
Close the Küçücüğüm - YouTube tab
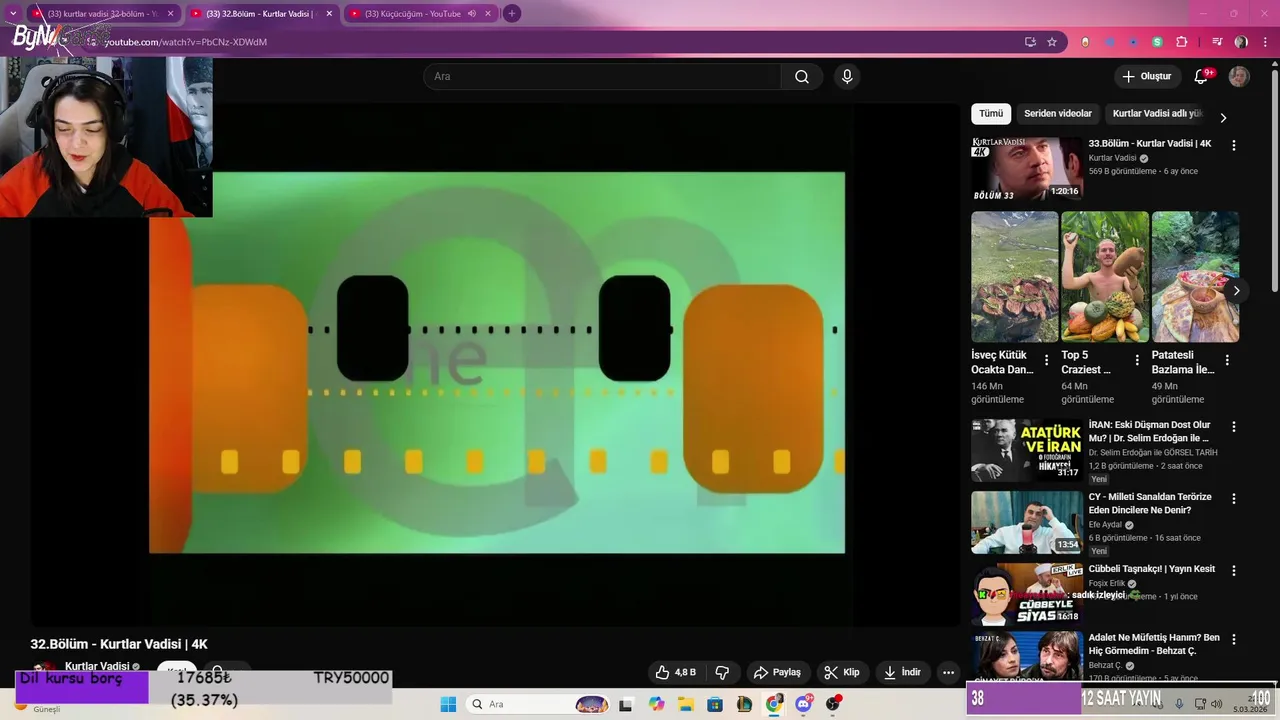coord(487,14)
